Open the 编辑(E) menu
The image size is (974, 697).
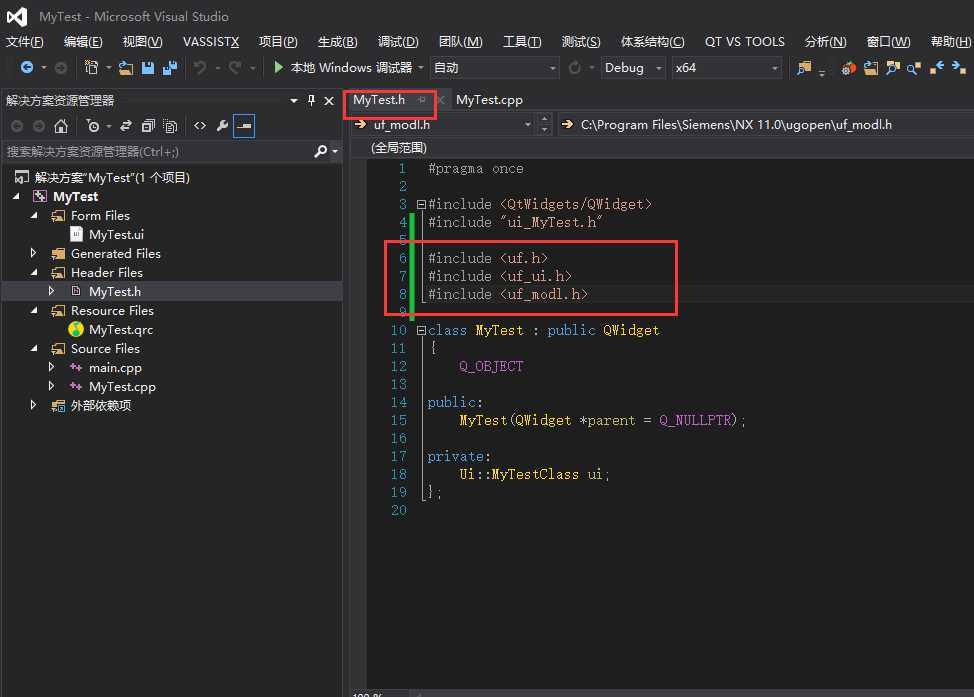click(83, 42)
